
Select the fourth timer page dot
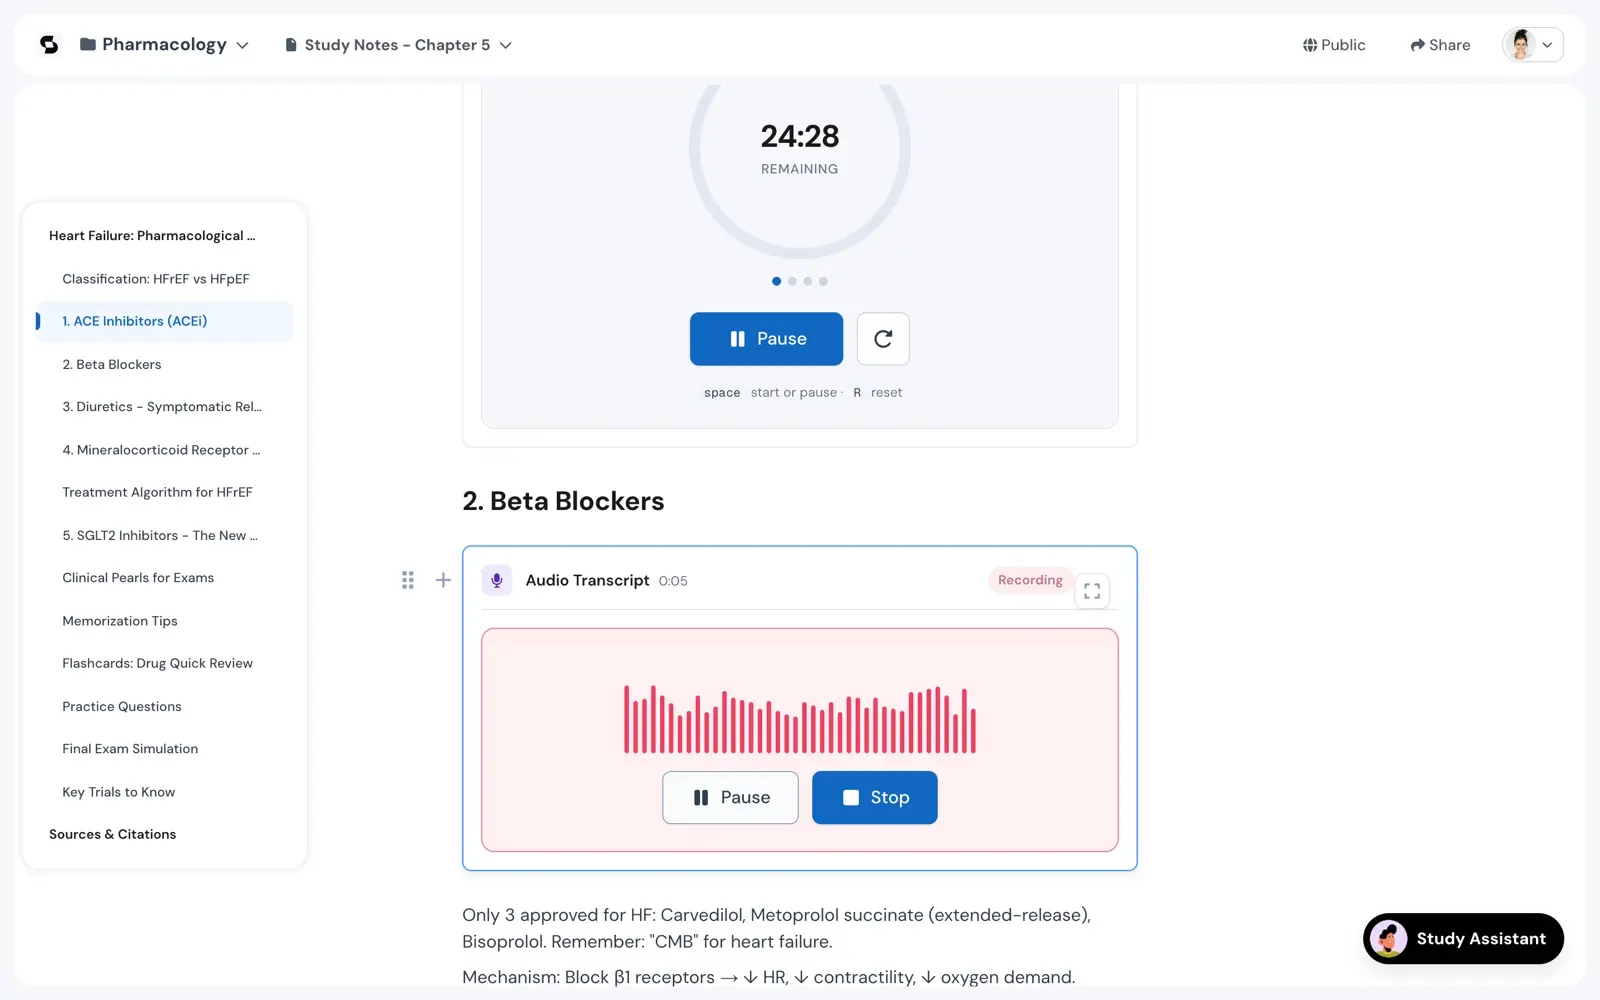point(823,281)
